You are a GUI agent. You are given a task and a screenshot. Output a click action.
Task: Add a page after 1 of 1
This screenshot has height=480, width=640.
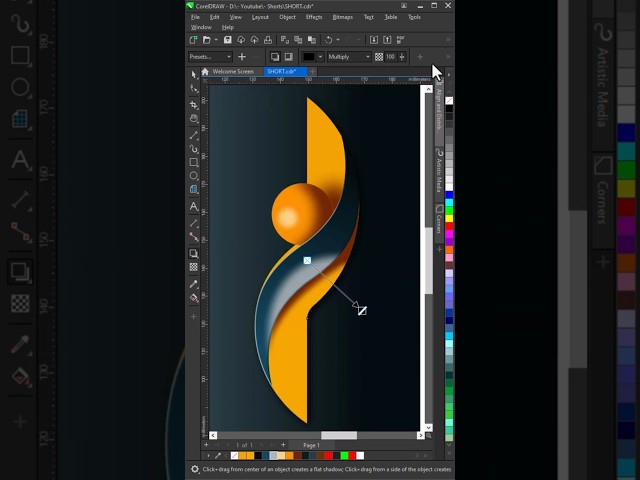pos(283,445)
